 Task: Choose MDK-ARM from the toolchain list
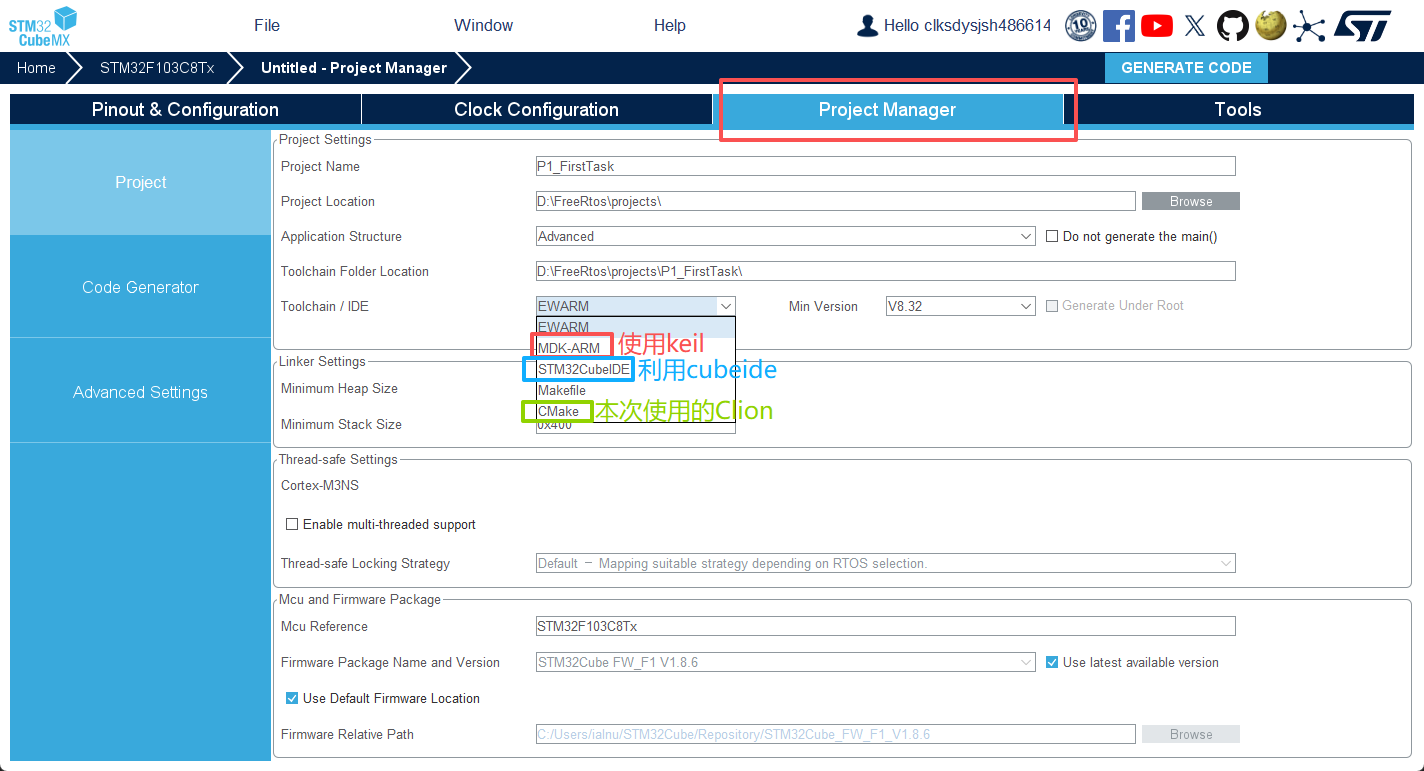(x=636, y=348)
